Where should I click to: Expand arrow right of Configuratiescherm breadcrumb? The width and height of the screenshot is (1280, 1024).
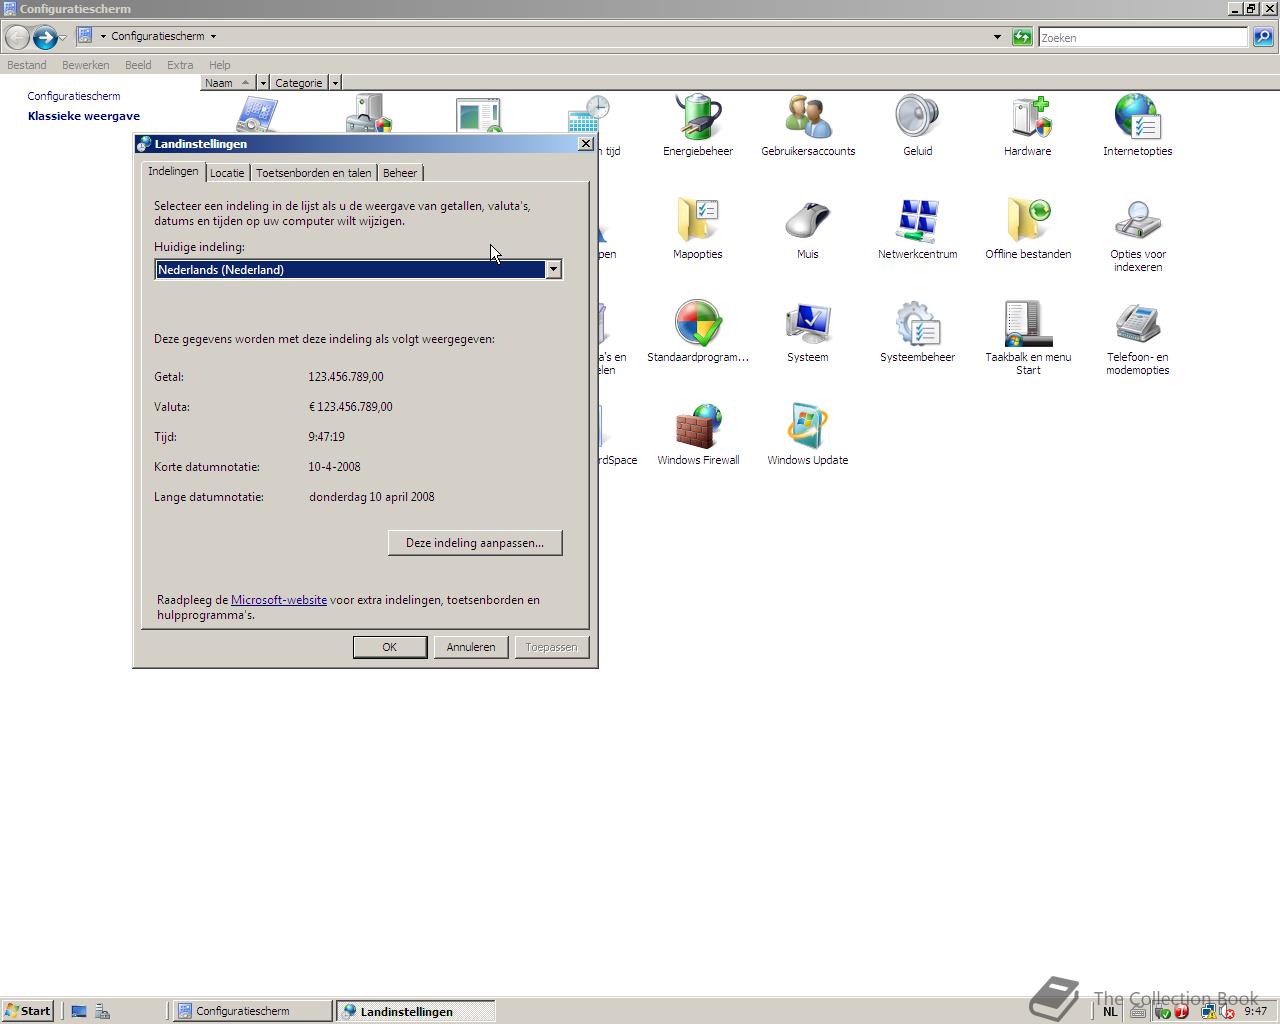click(x=213, y=36)
